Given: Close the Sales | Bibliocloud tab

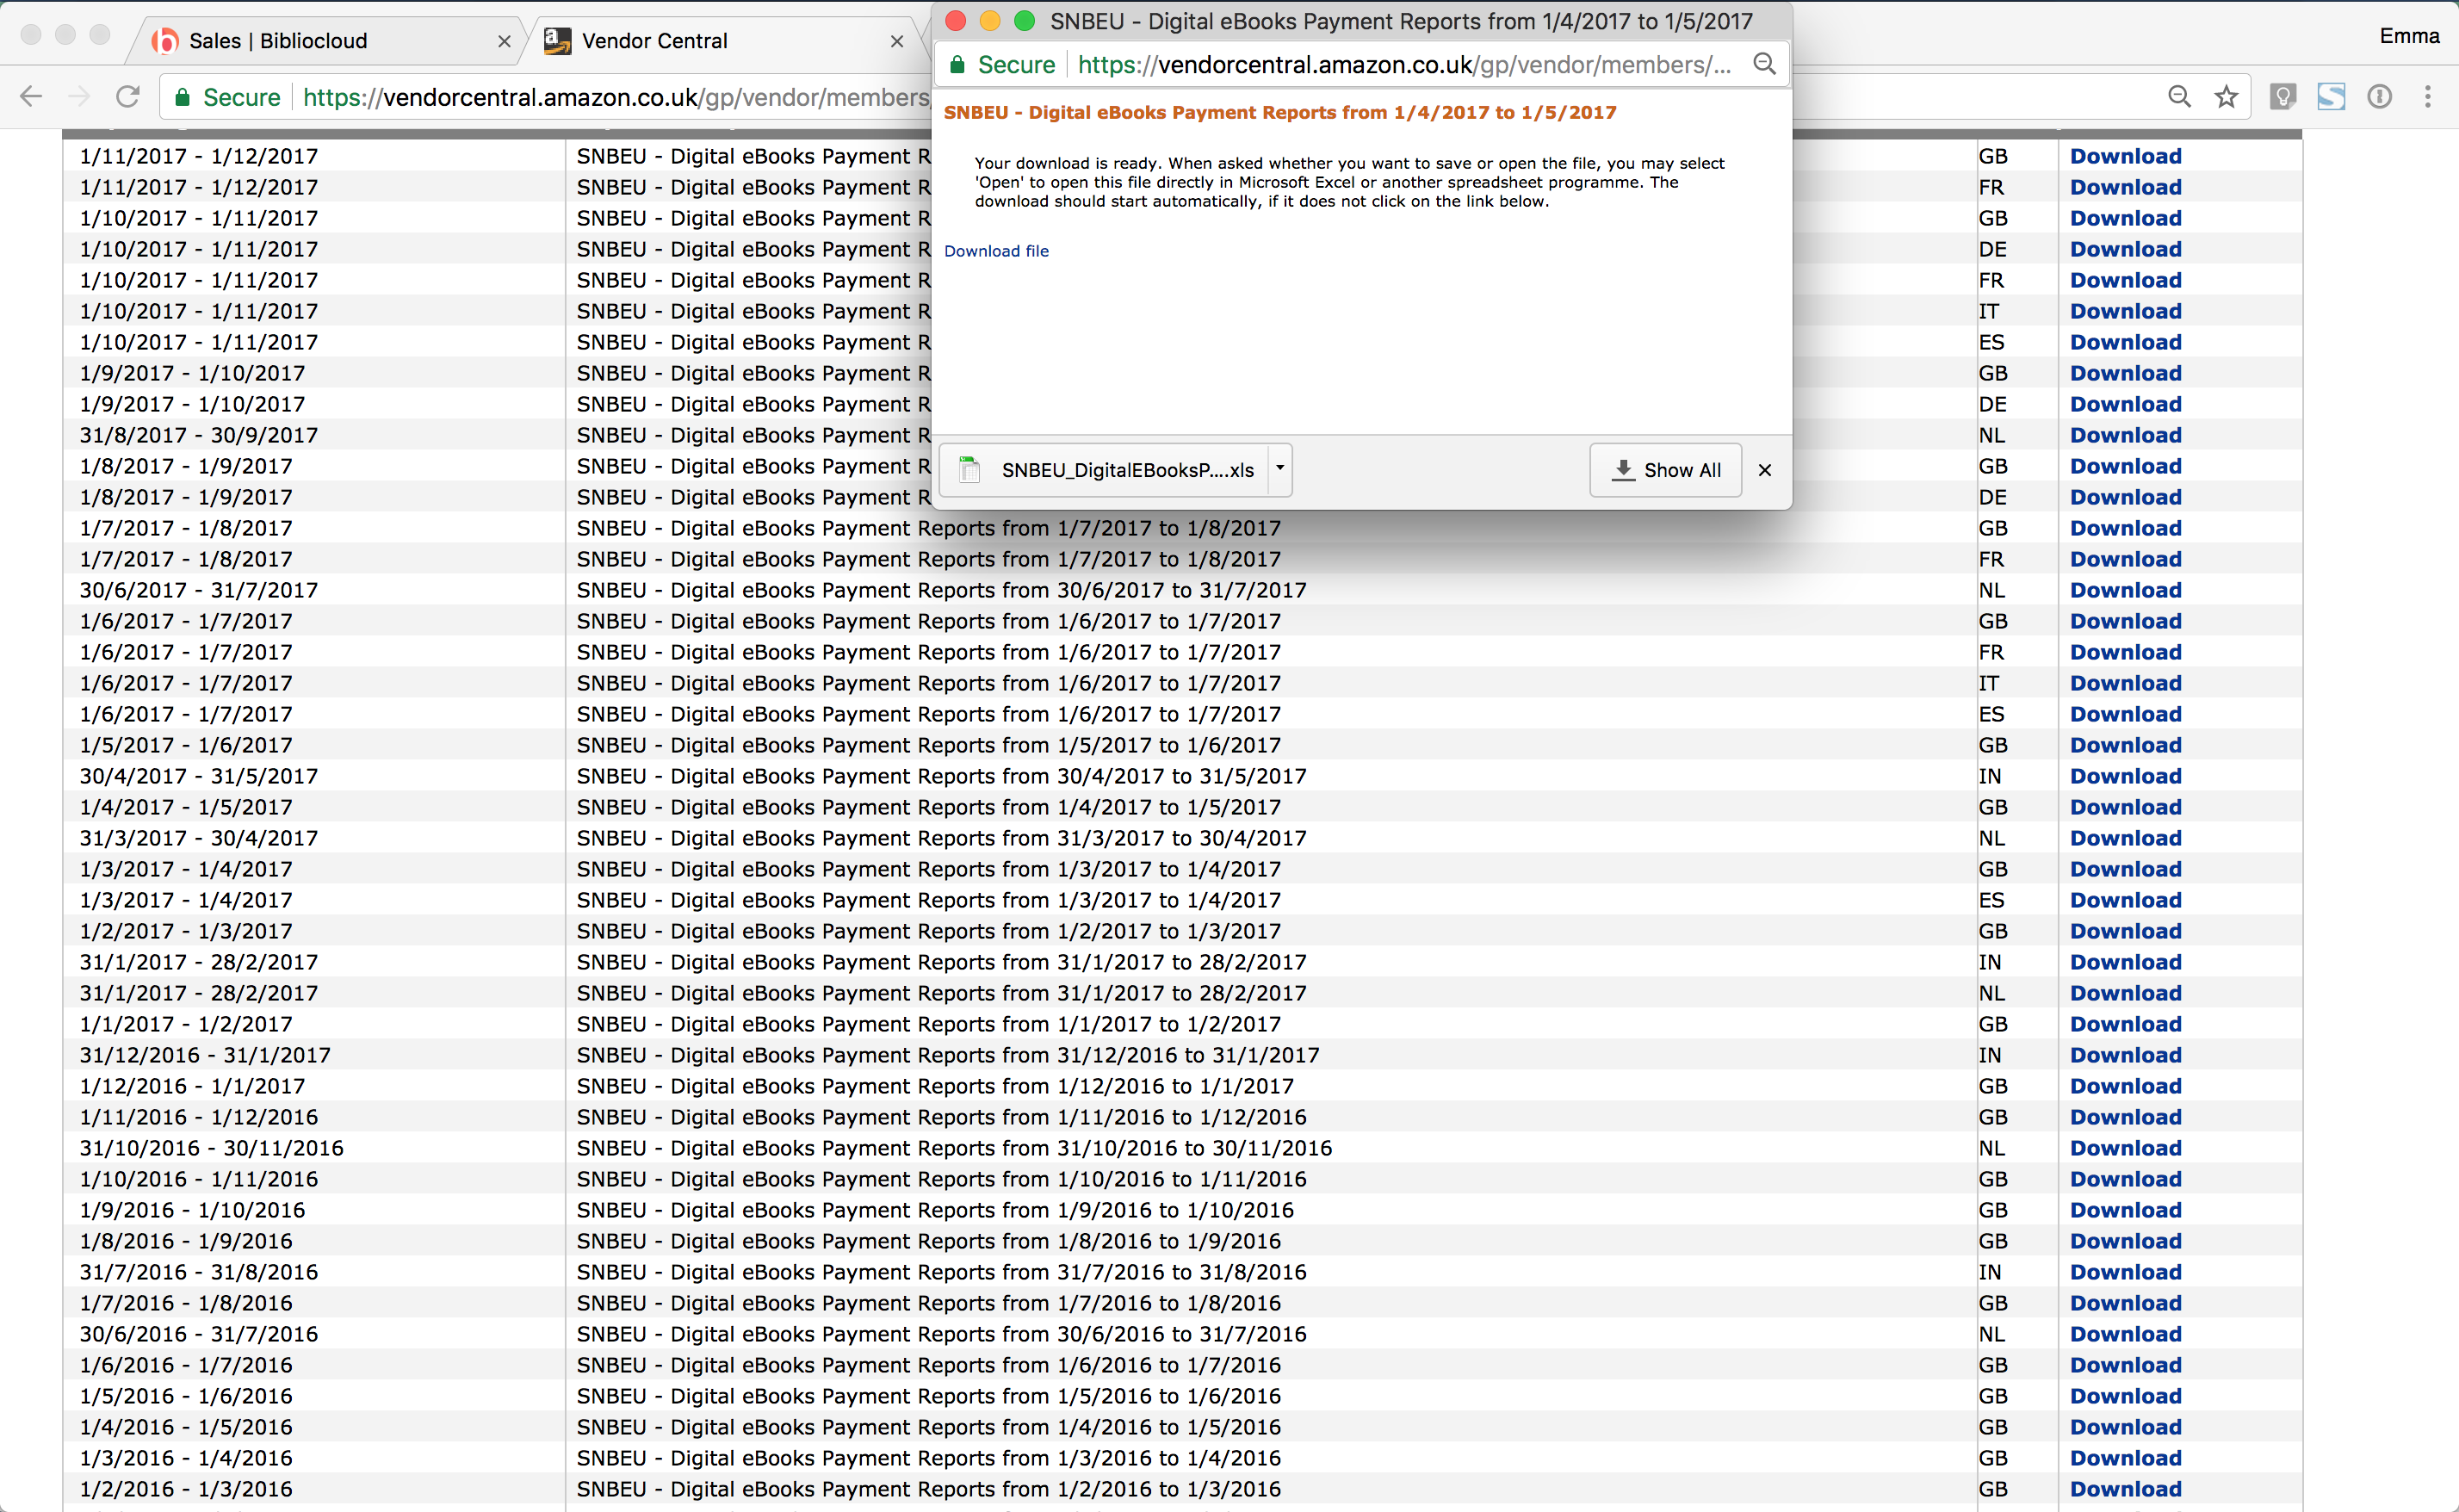Looking at the screenshot, I should tap(504, 41).
